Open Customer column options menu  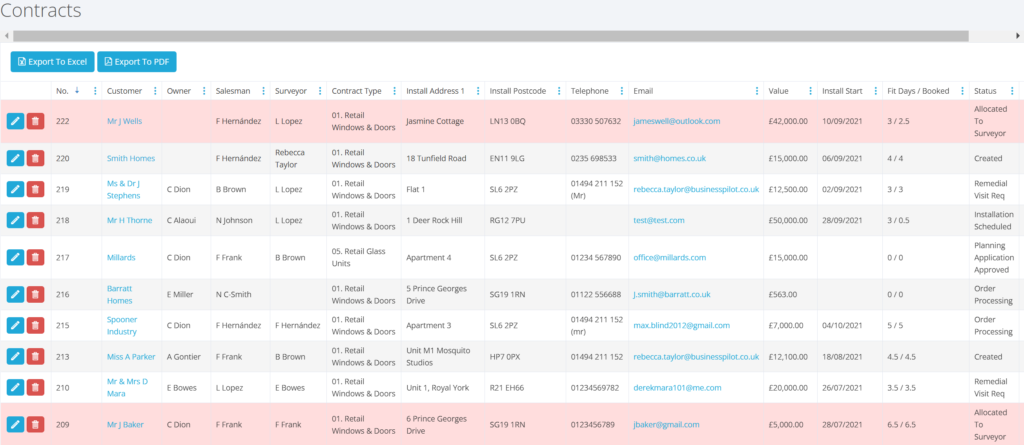pos(155,91)
